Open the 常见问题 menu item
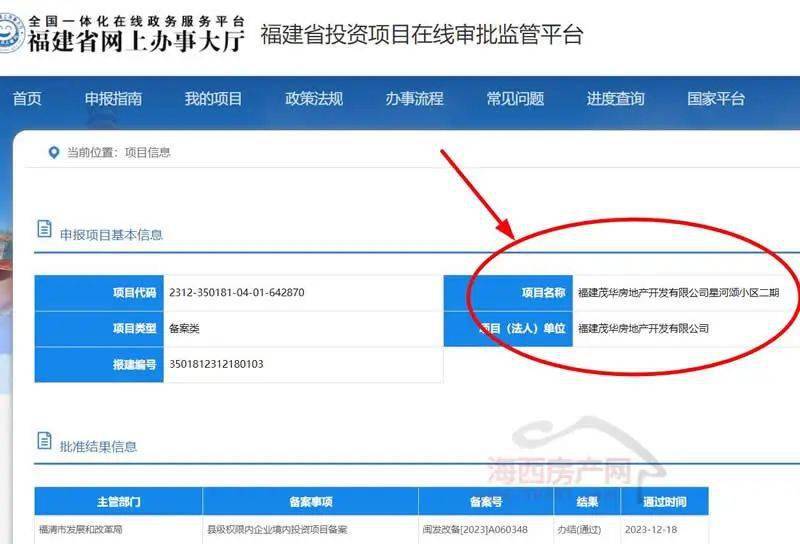Viewport: 800px width, 544px height. 515,98
